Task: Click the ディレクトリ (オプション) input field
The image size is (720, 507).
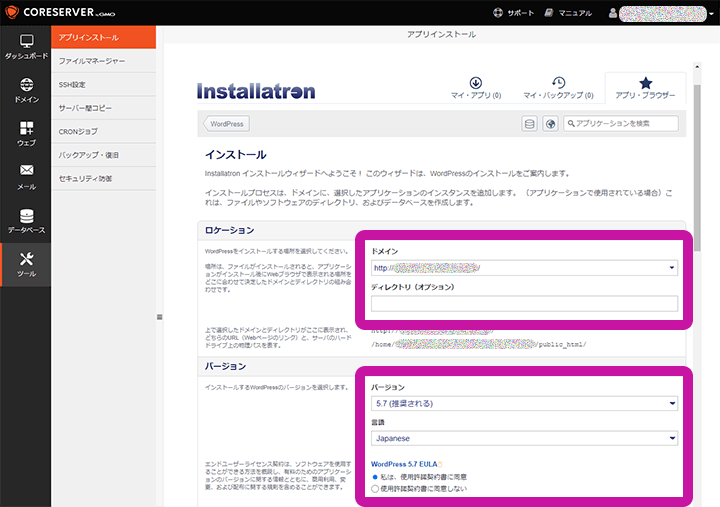Action: pos(524,304)
